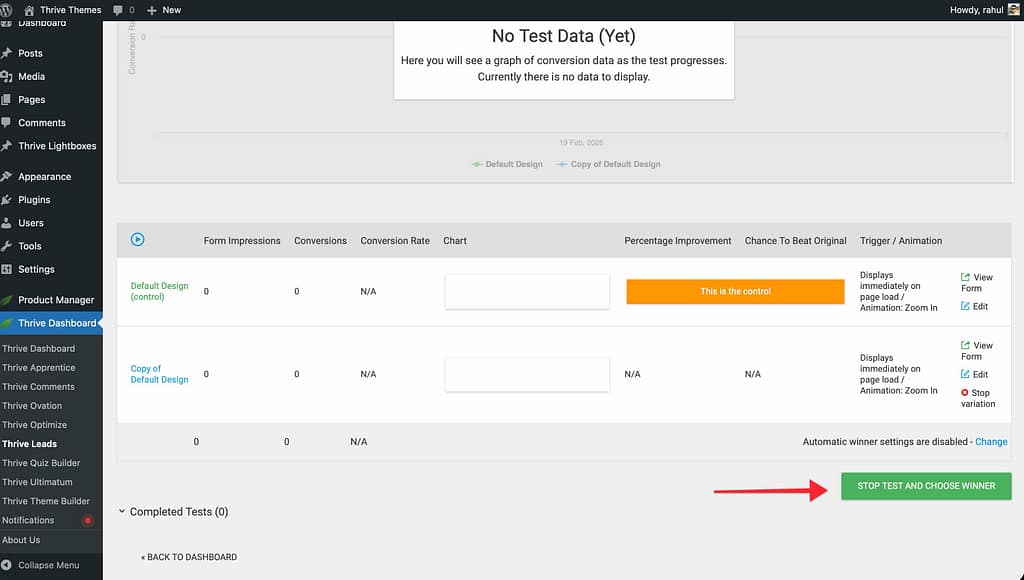
Task: Click Change link for automatic winner settings
Action: [991, 441]
